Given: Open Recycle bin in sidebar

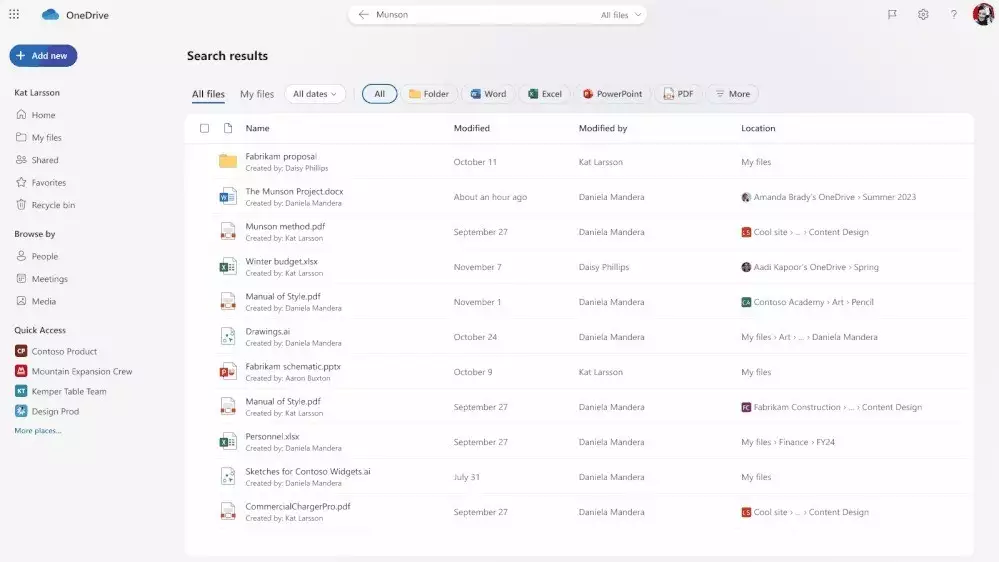Looking at the screenshot, I should [x=45, y=205].
